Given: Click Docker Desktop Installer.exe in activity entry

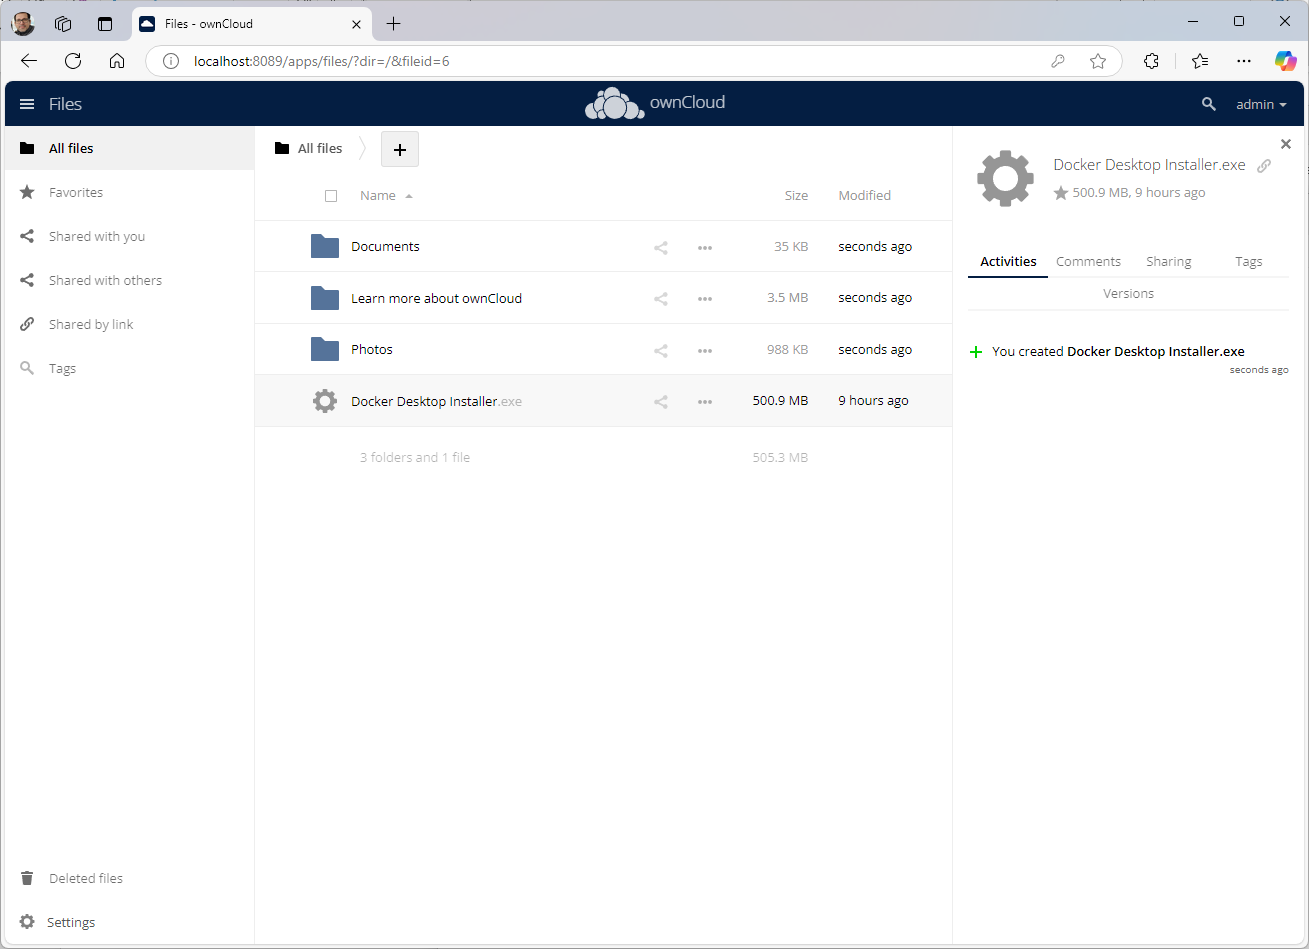Looking at the screenshot, I should [1156, 351].
